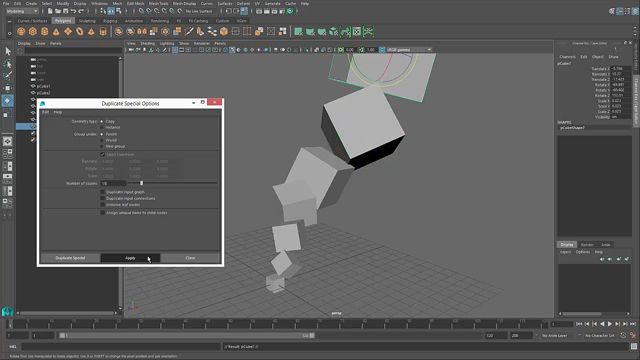Click the Save Scene icon
640x360 pixels.
coord(65,11)
